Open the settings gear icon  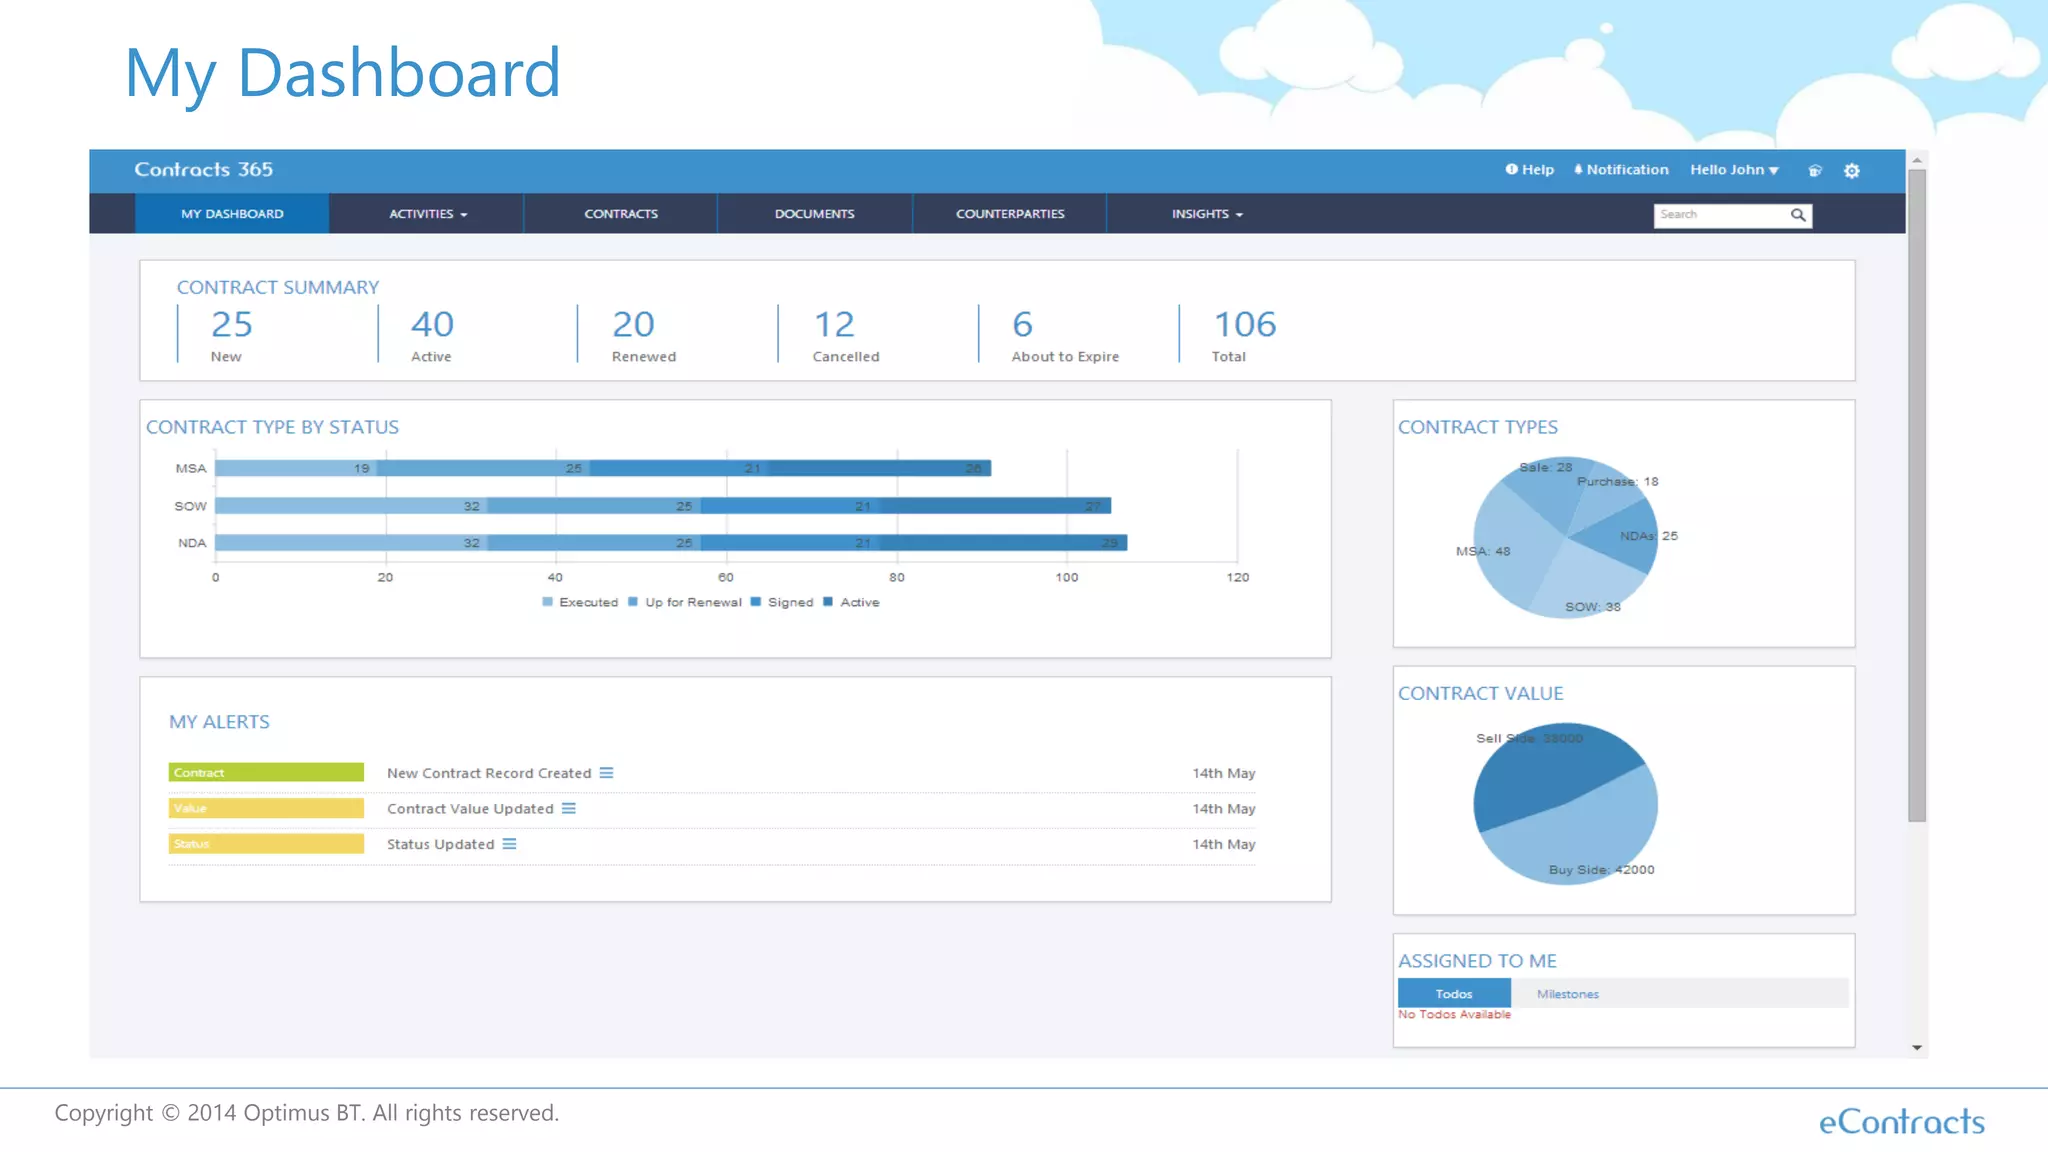click(1851, 171)
